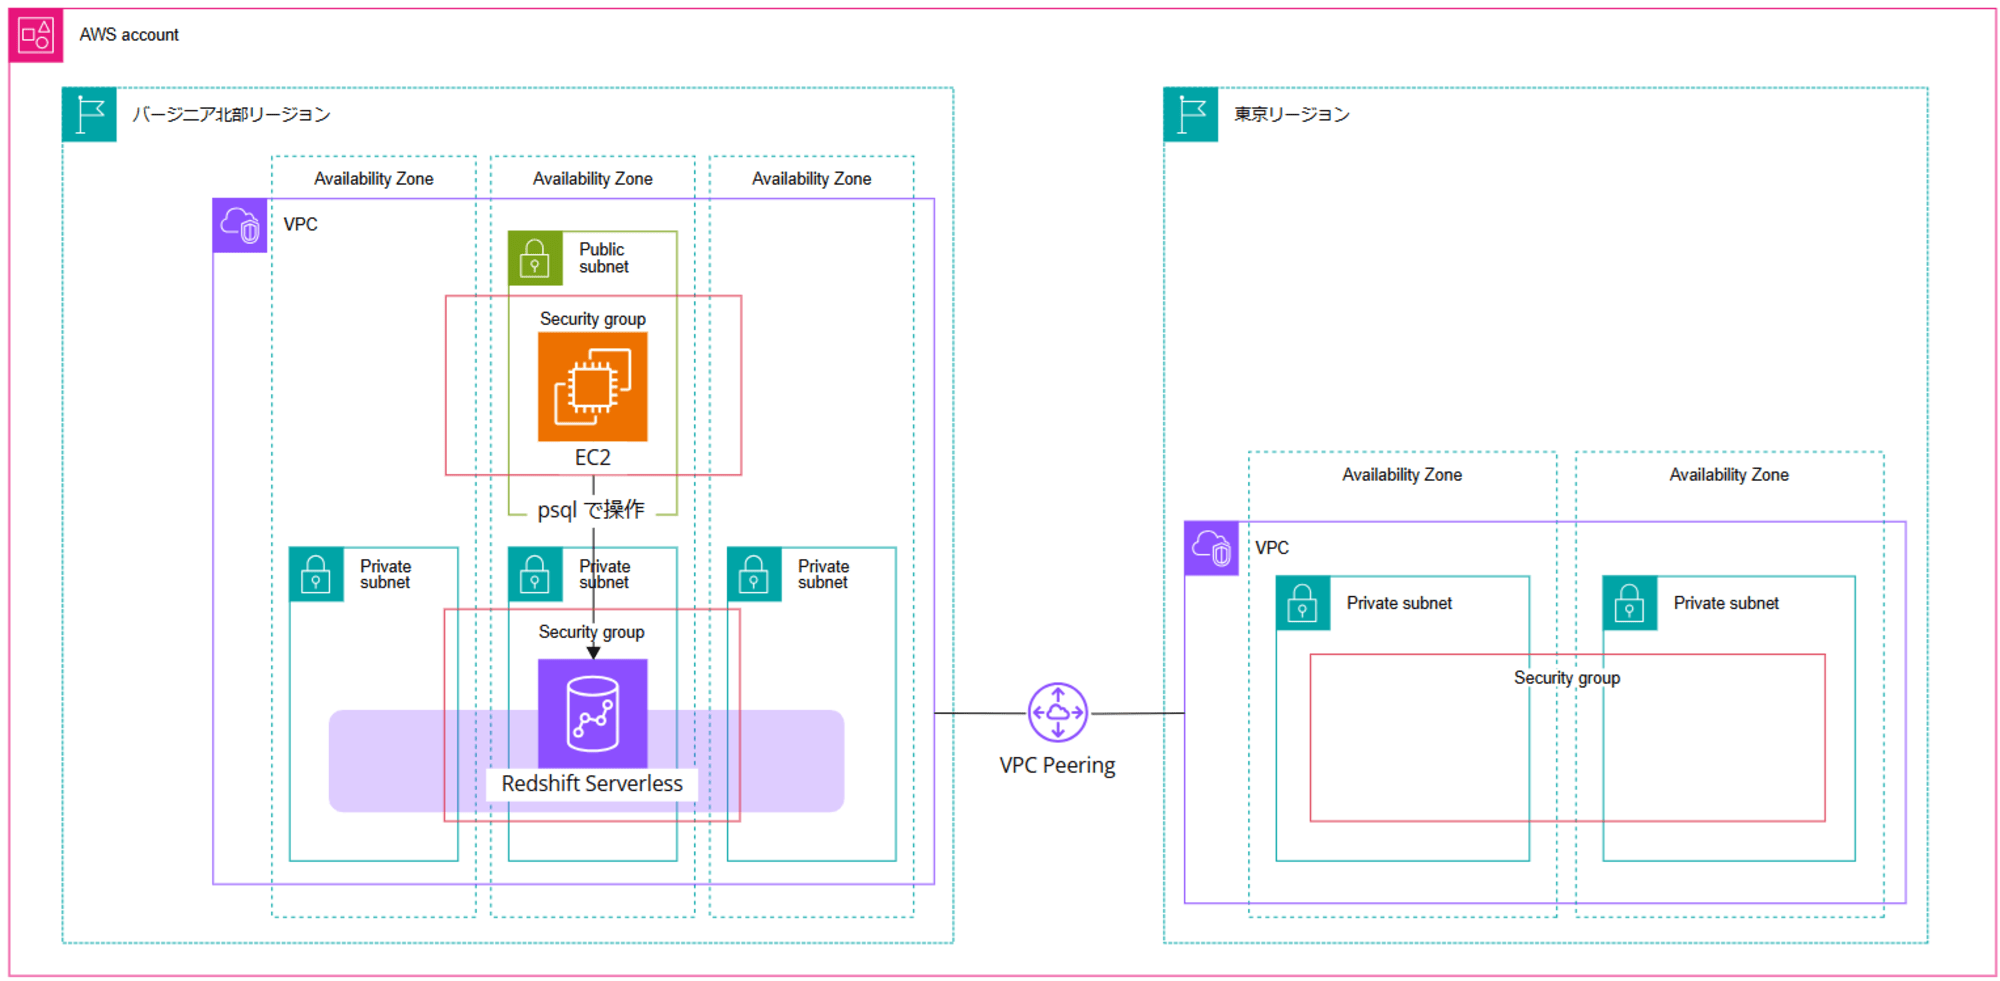Click the orange EC2 instance icon
Image resolution: width=2000 pixels, height=981 pixels.
point(592,387)
